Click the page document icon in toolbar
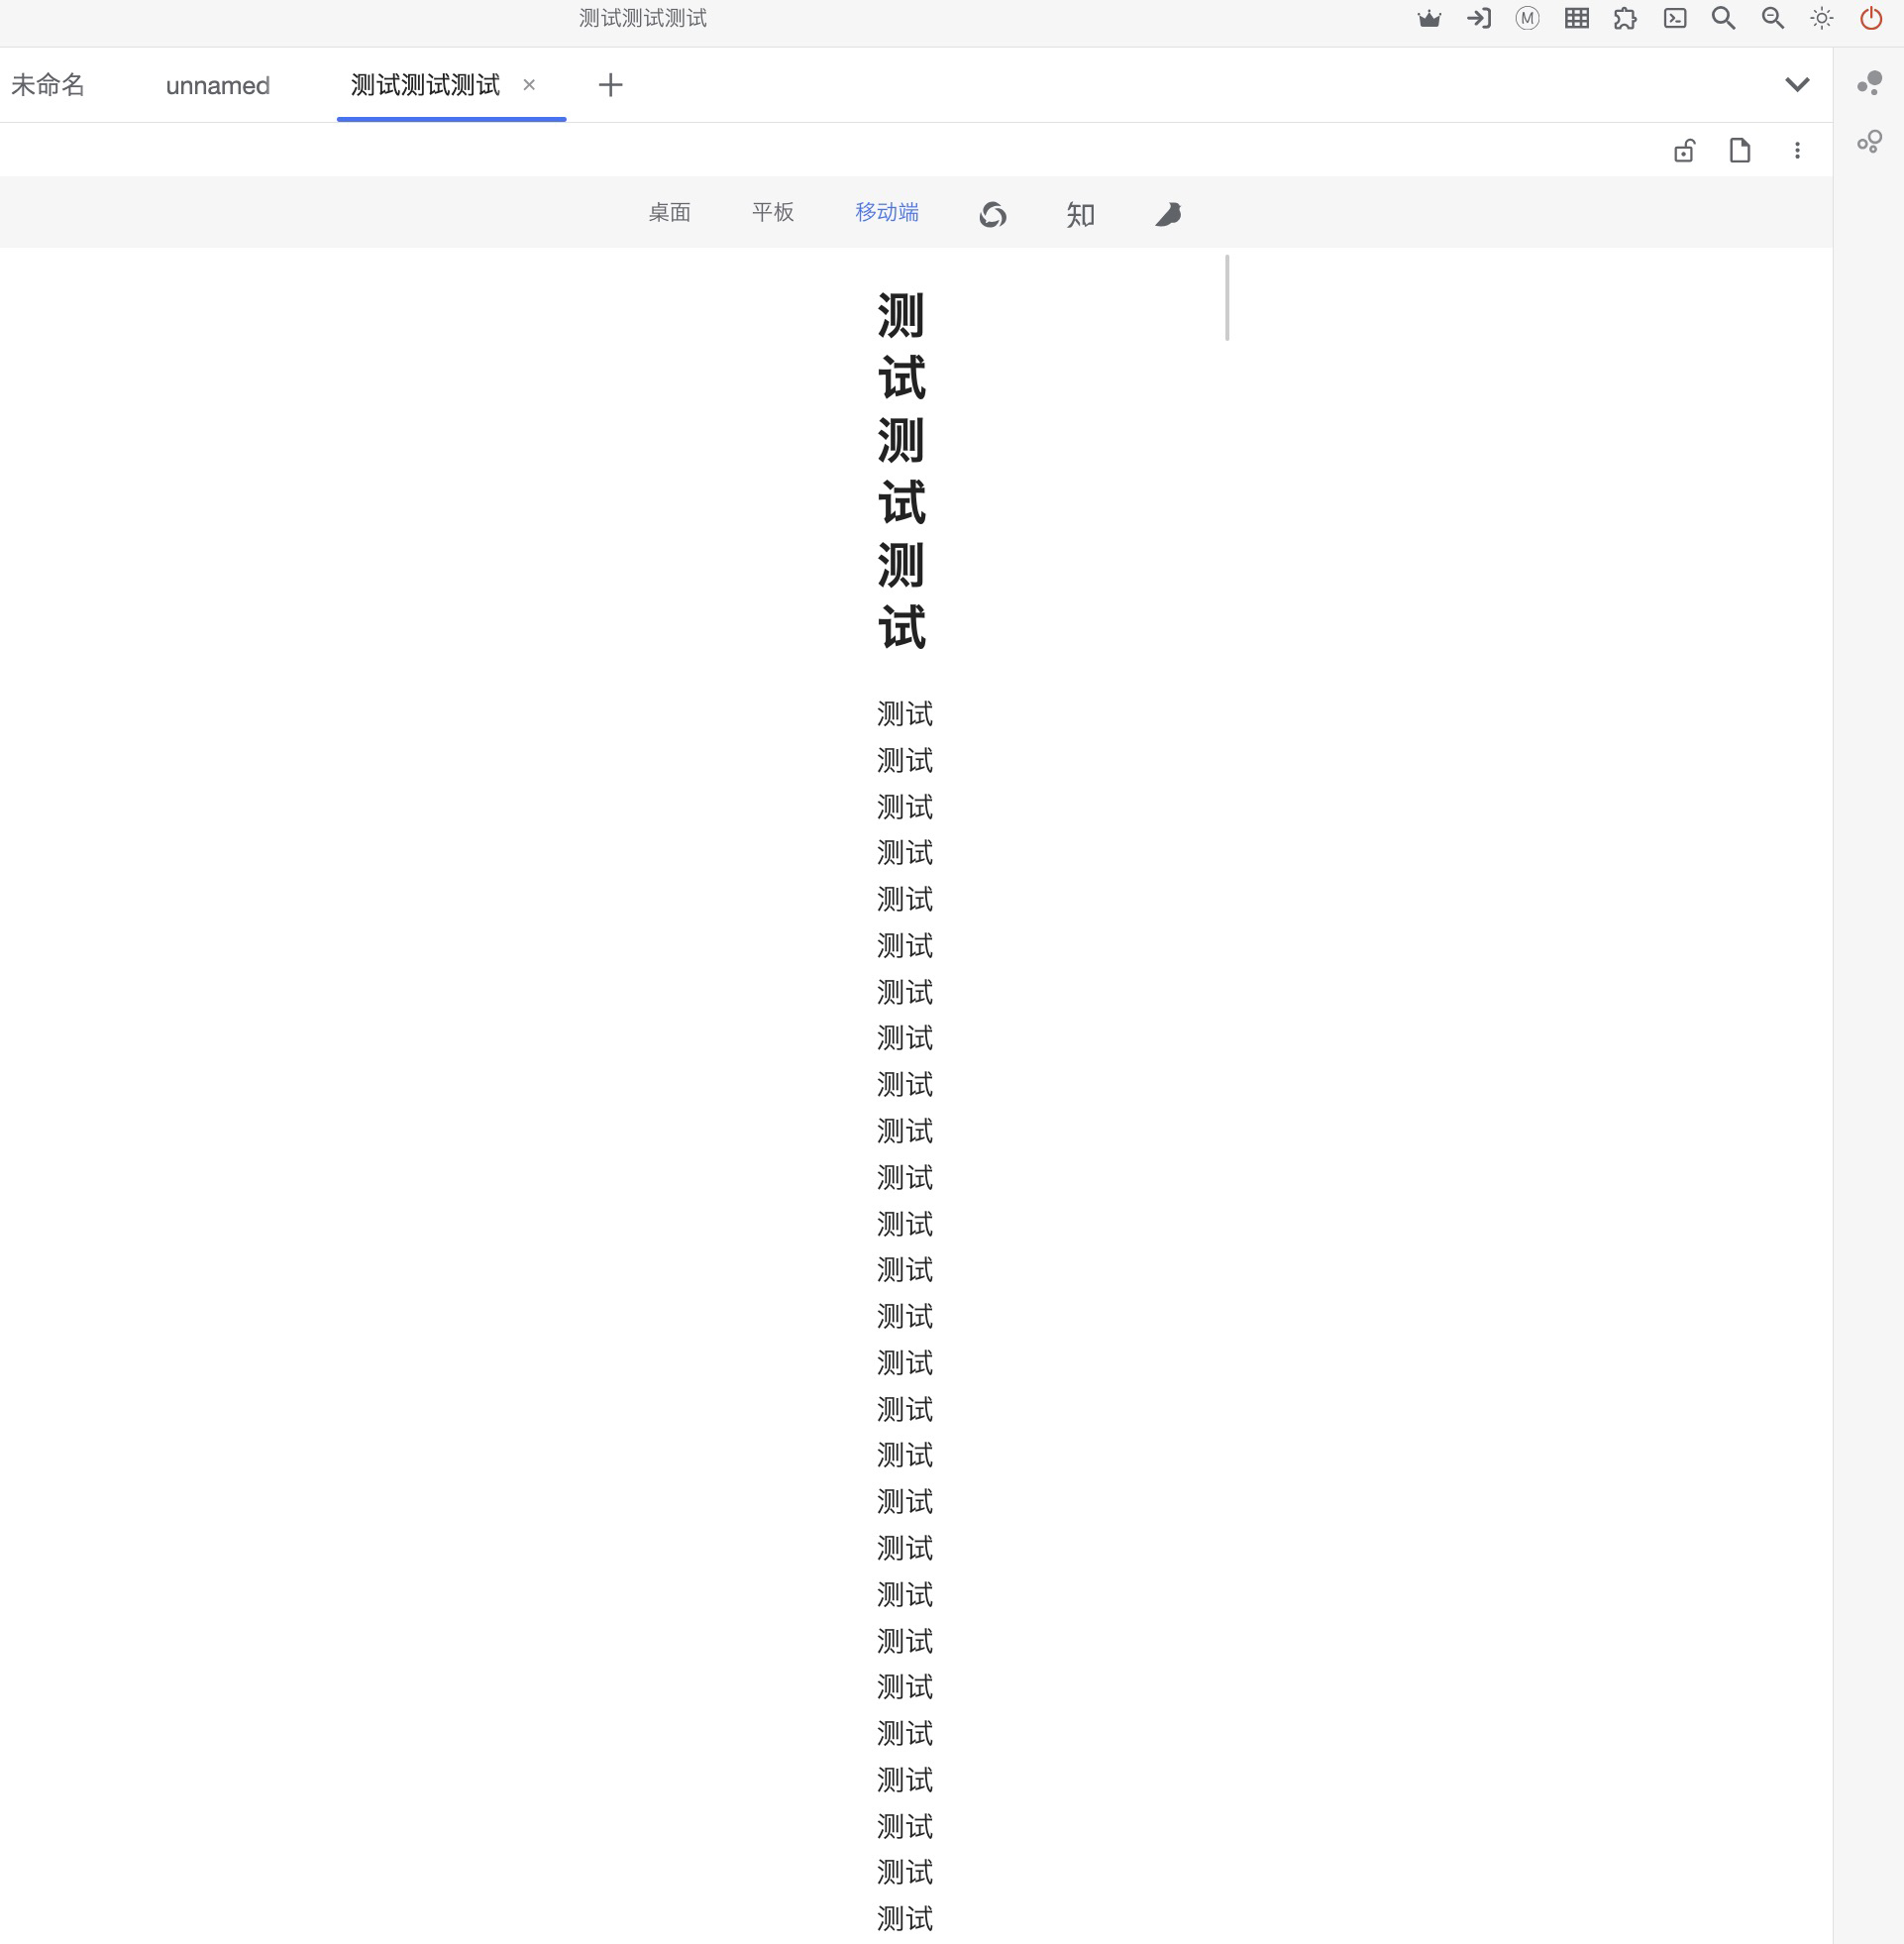The image size is (1904, 1944). 1740,151
